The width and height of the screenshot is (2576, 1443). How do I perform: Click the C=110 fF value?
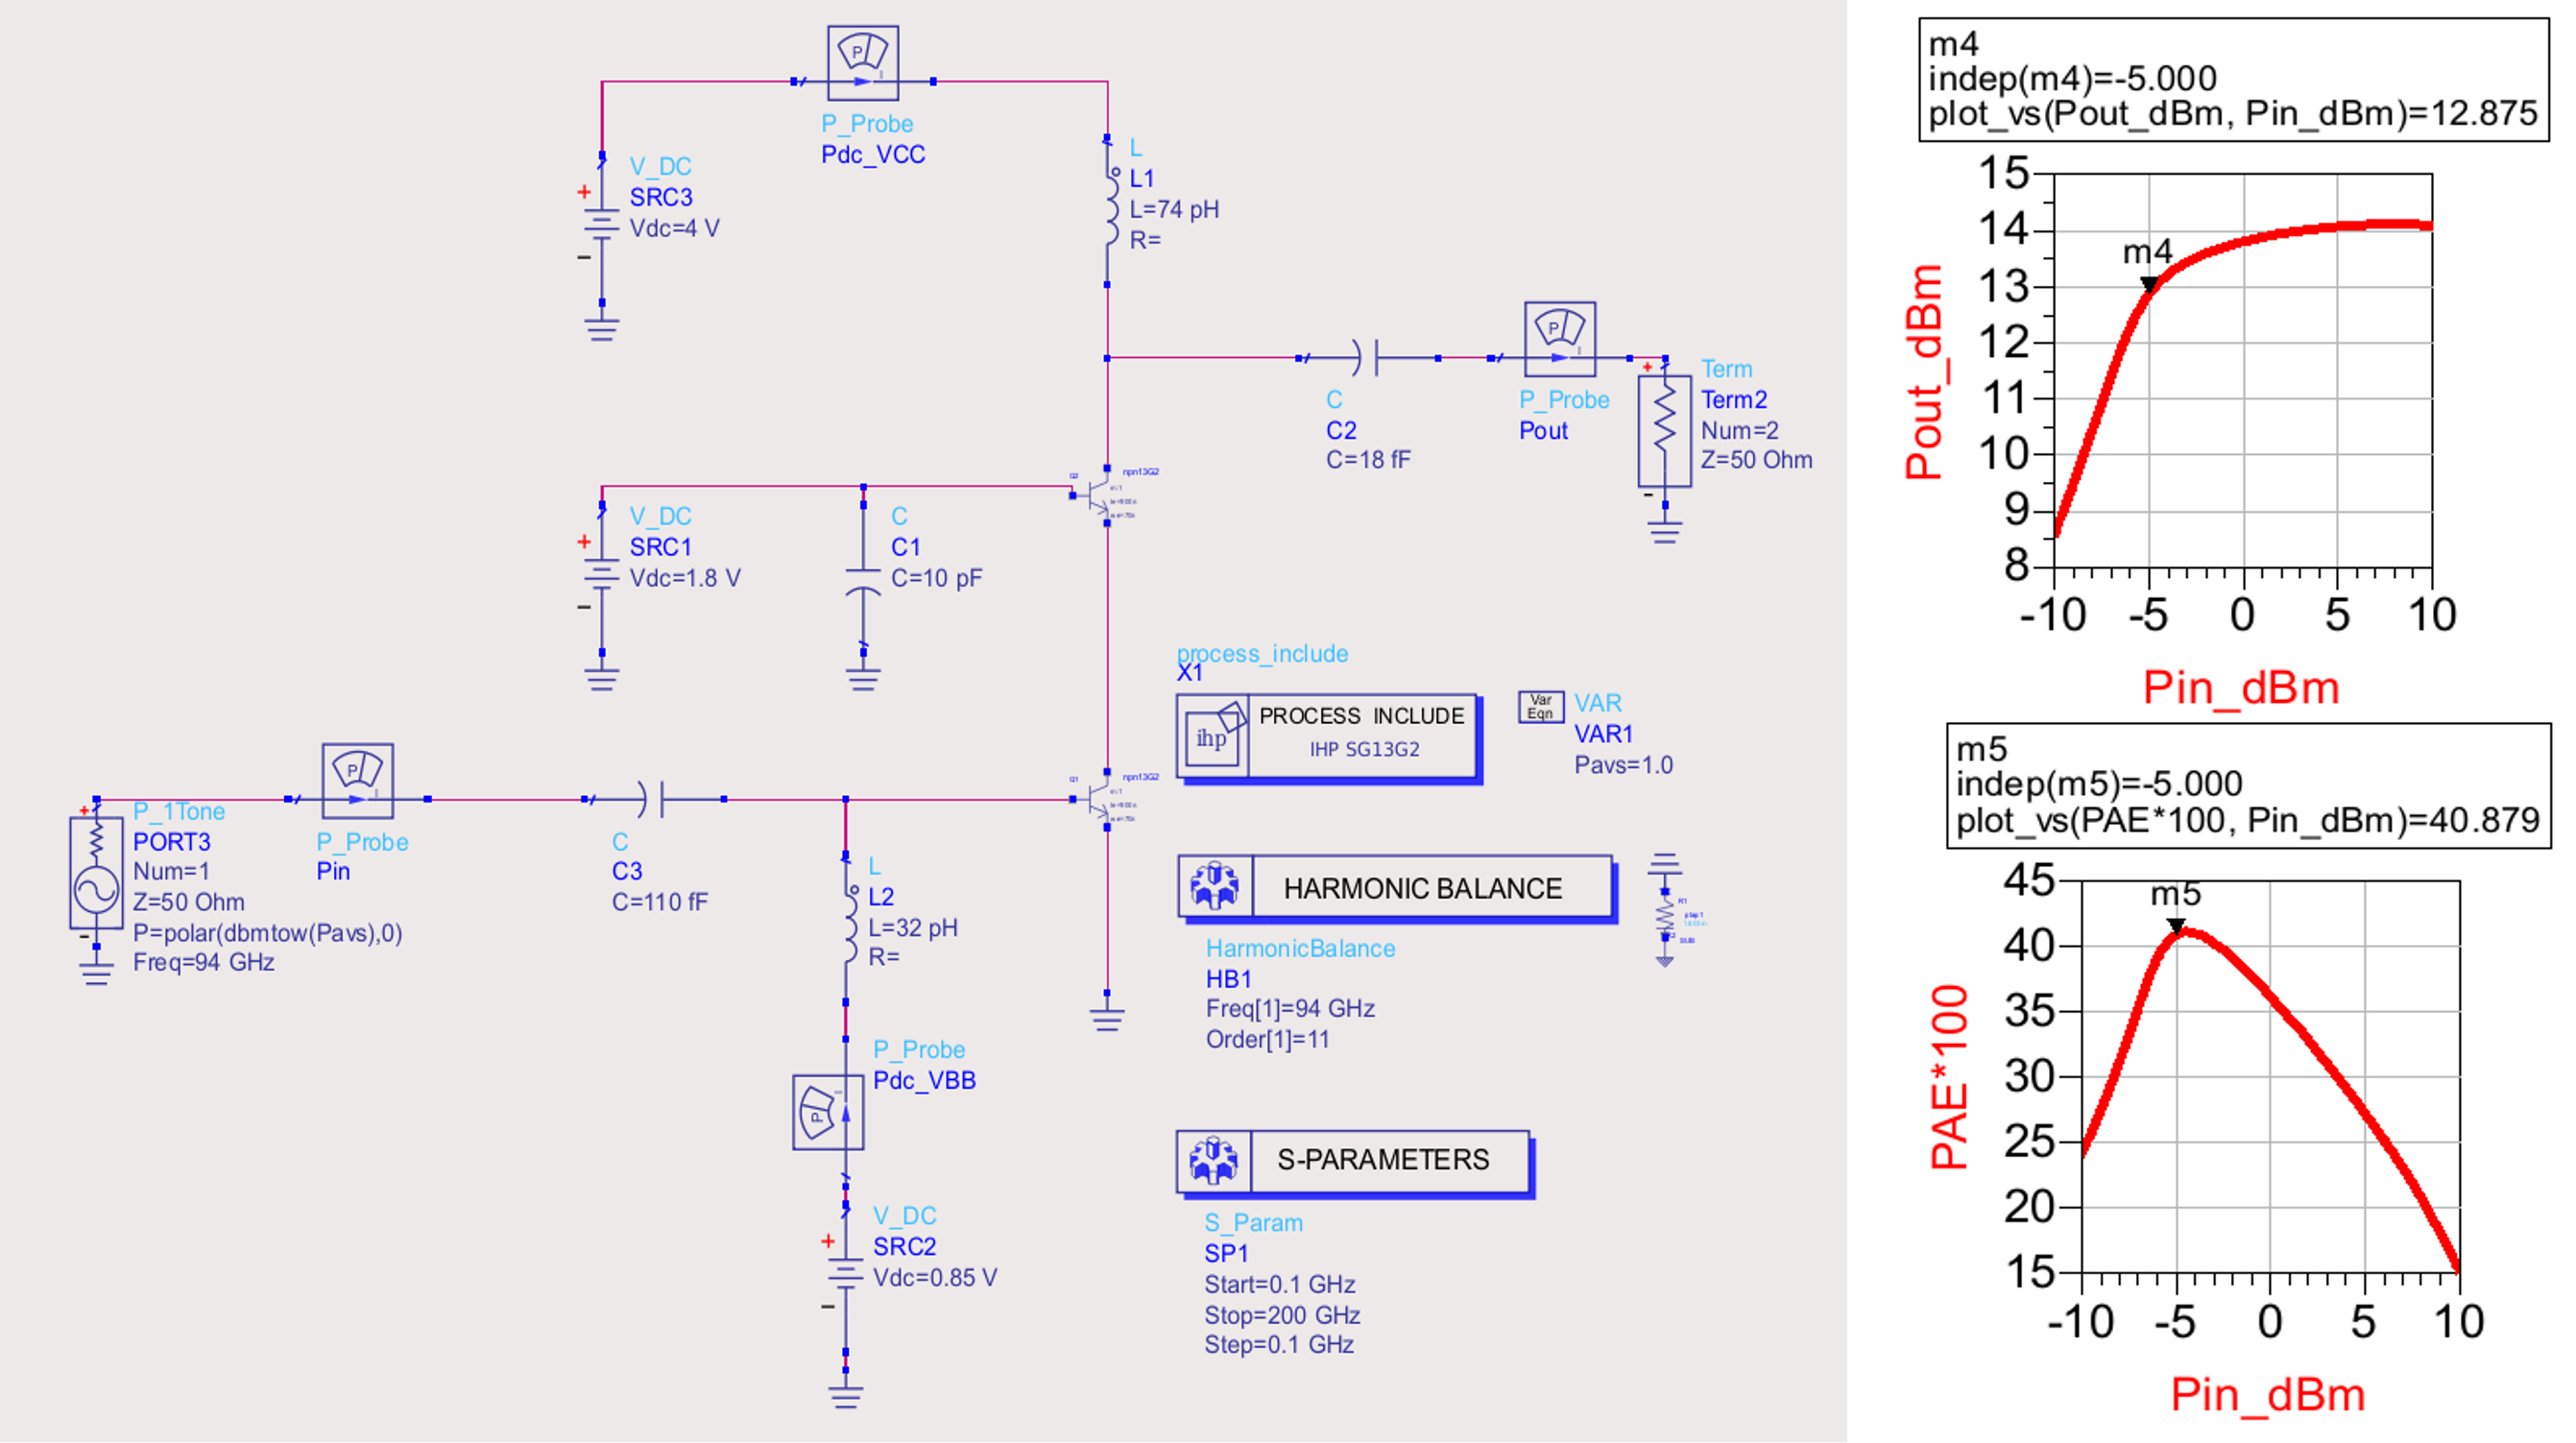click(659, 902)
